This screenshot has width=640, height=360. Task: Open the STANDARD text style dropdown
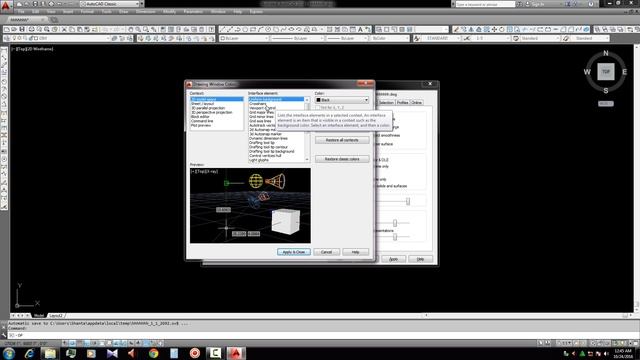coord(441,38)
